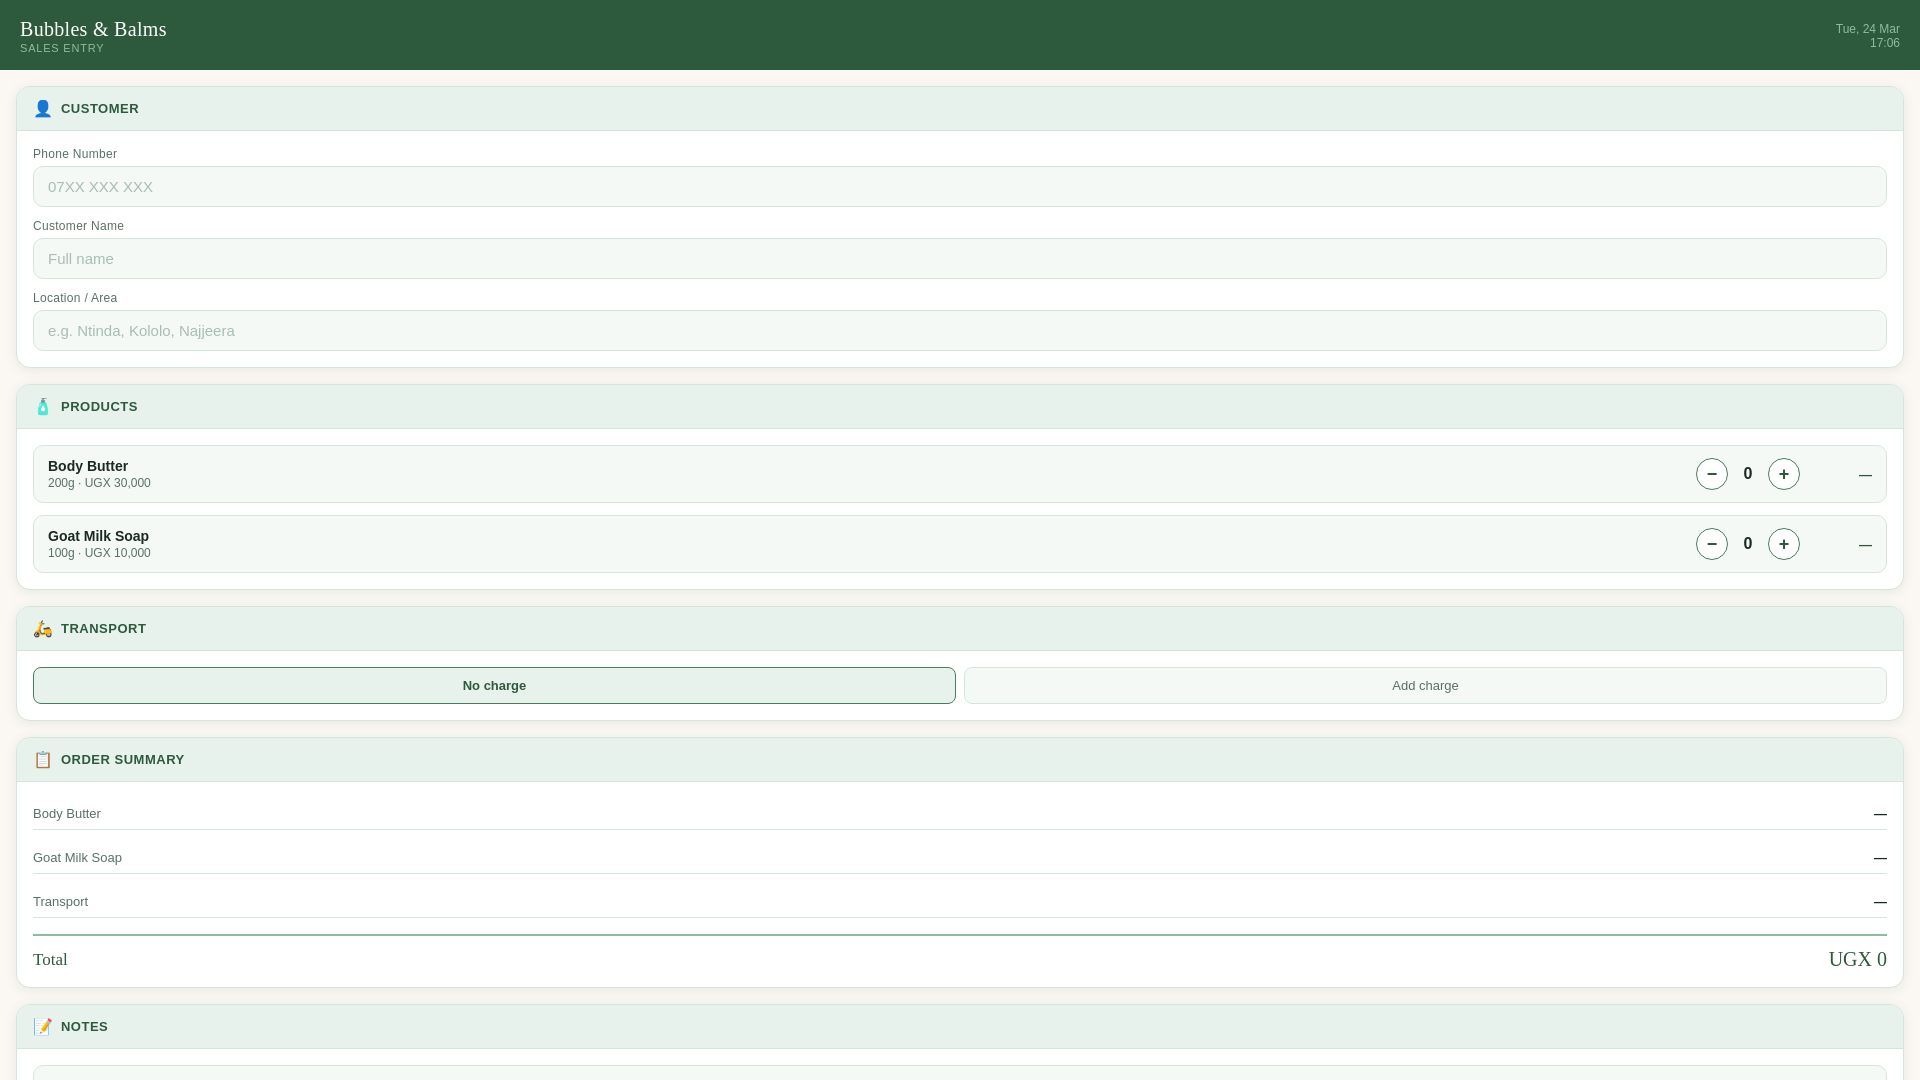The image size is (1920, 1080).
Task: Click the PRODUCTS section heading
Action: [99, 407]
